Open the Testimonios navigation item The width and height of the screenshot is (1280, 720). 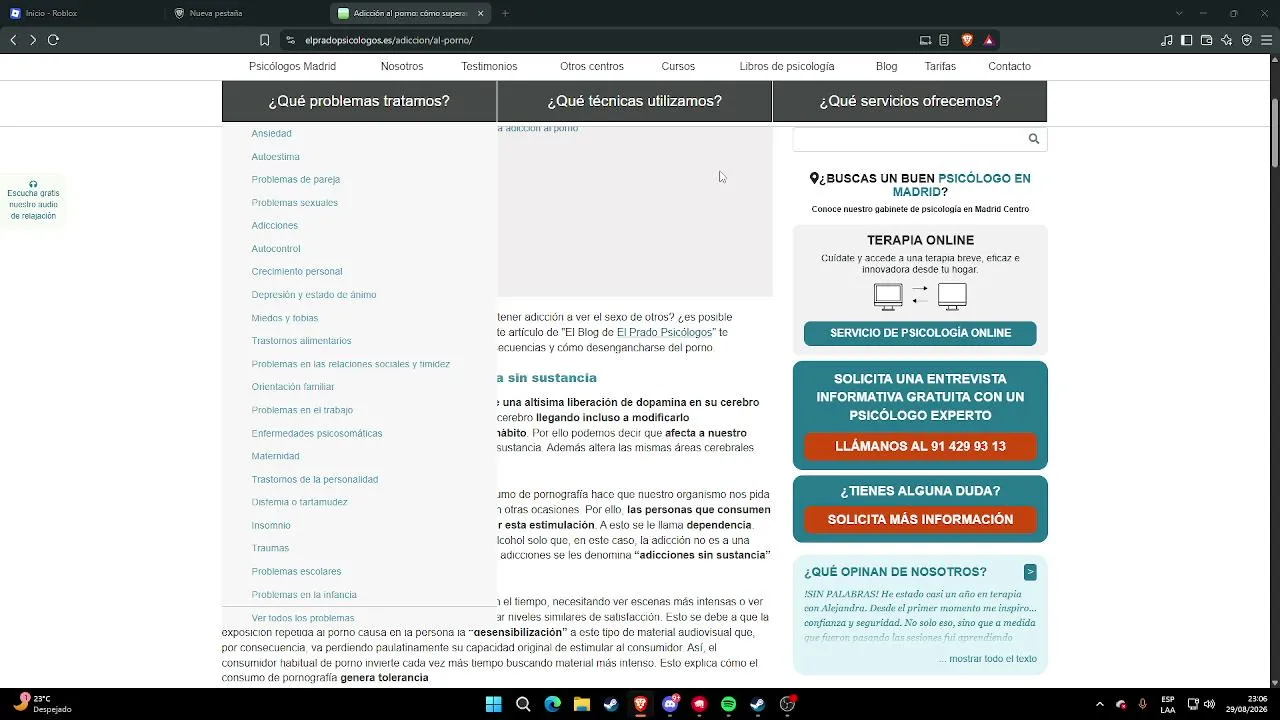click(x=489, y=66)
